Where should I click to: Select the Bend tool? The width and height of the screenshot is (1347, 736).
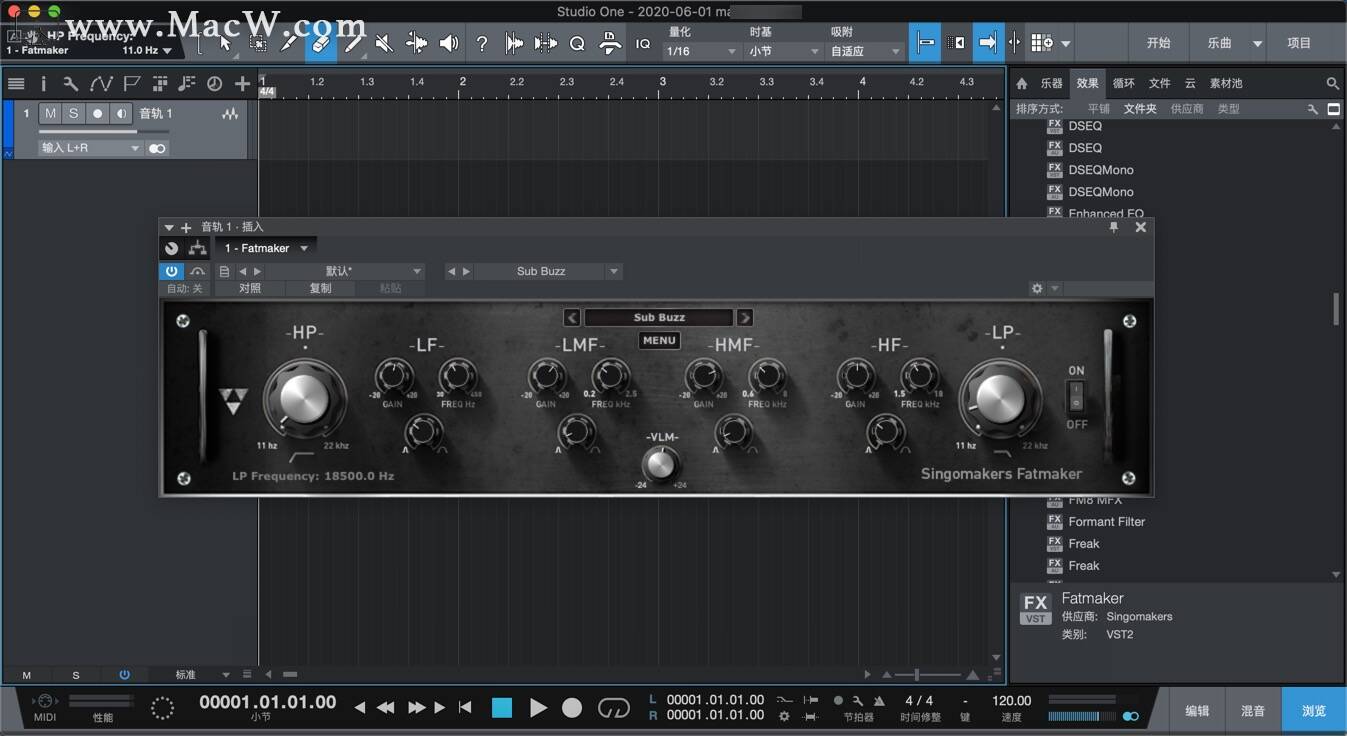(416, 43)
